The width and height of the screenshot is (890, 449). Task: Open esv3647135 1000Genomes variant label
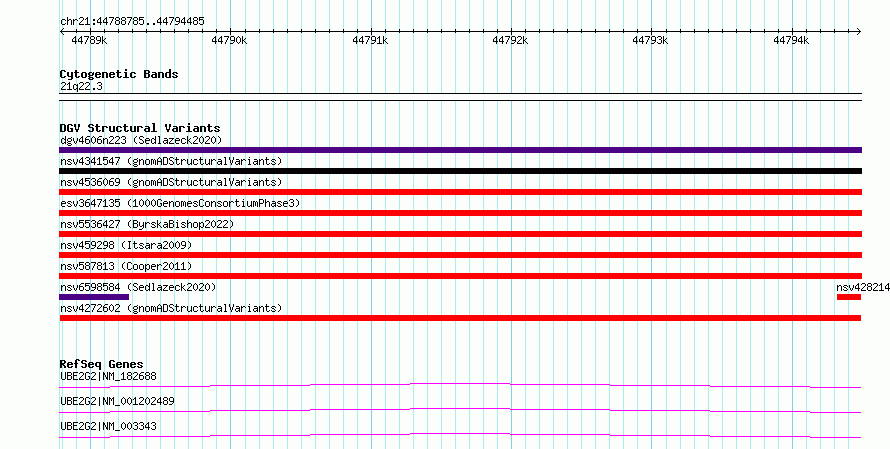pos(180,203)
